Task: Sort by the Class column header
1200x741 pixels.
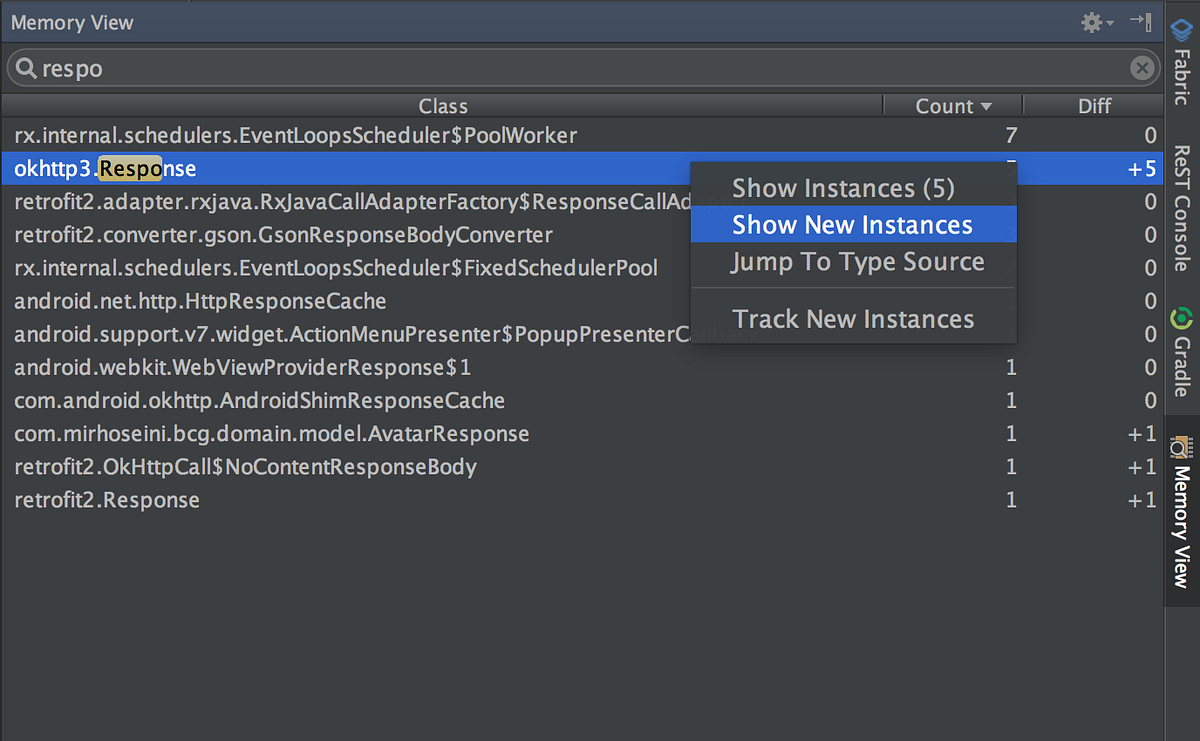Action: click(443, 105)
